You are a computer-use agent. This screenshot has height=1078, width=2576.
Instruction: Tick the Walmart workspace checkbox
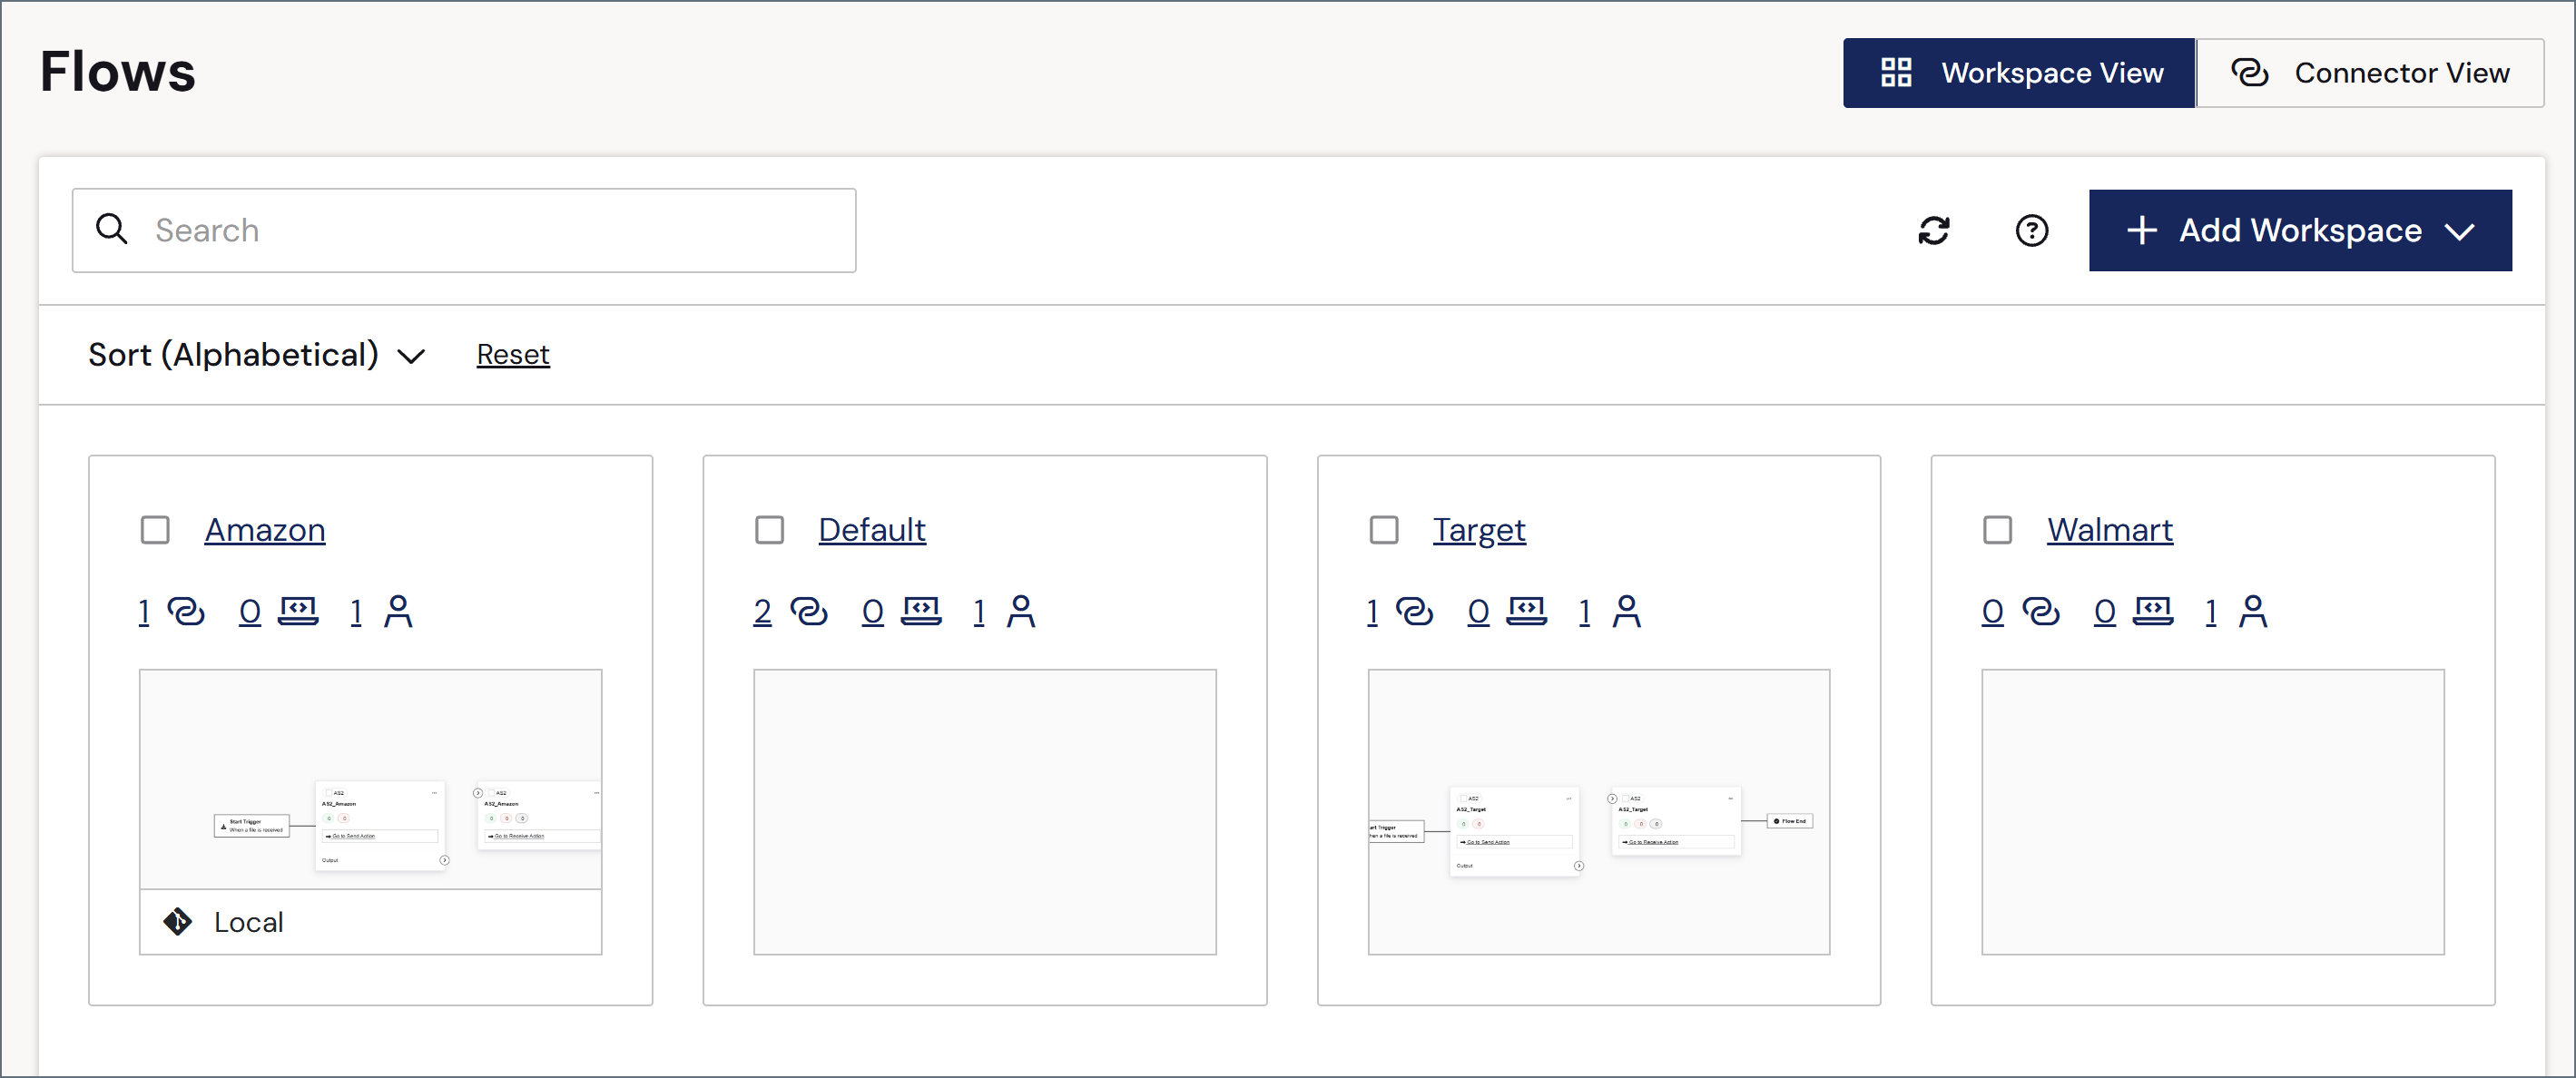(x=1997, y=530)
